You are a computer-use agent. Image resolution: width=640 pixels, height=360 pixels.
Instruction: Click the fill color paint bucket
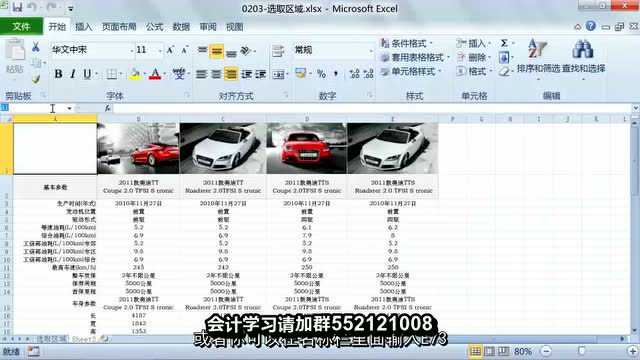tap(134, 74)
